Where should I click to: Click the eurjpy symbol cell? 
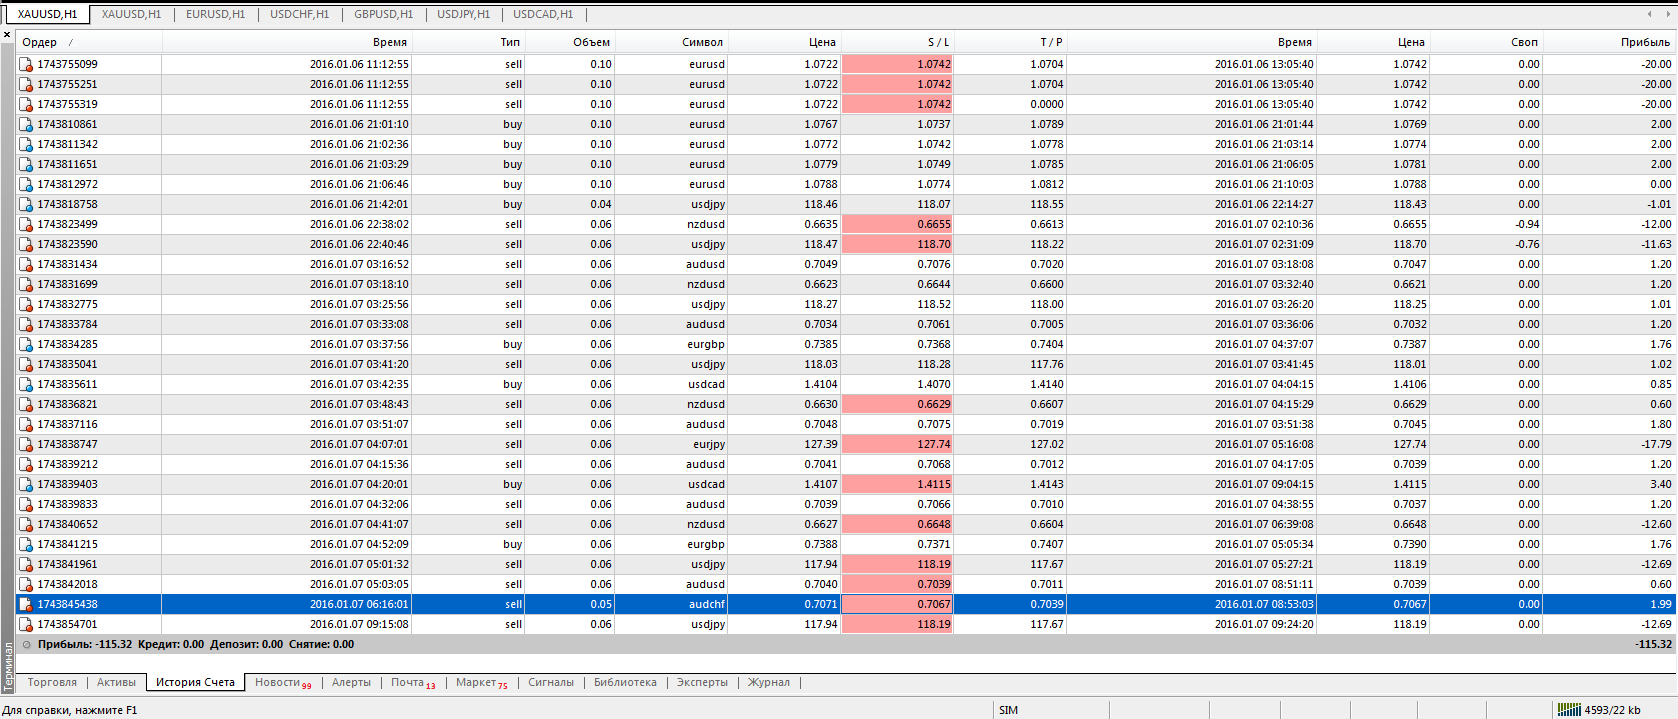(709, 444)
